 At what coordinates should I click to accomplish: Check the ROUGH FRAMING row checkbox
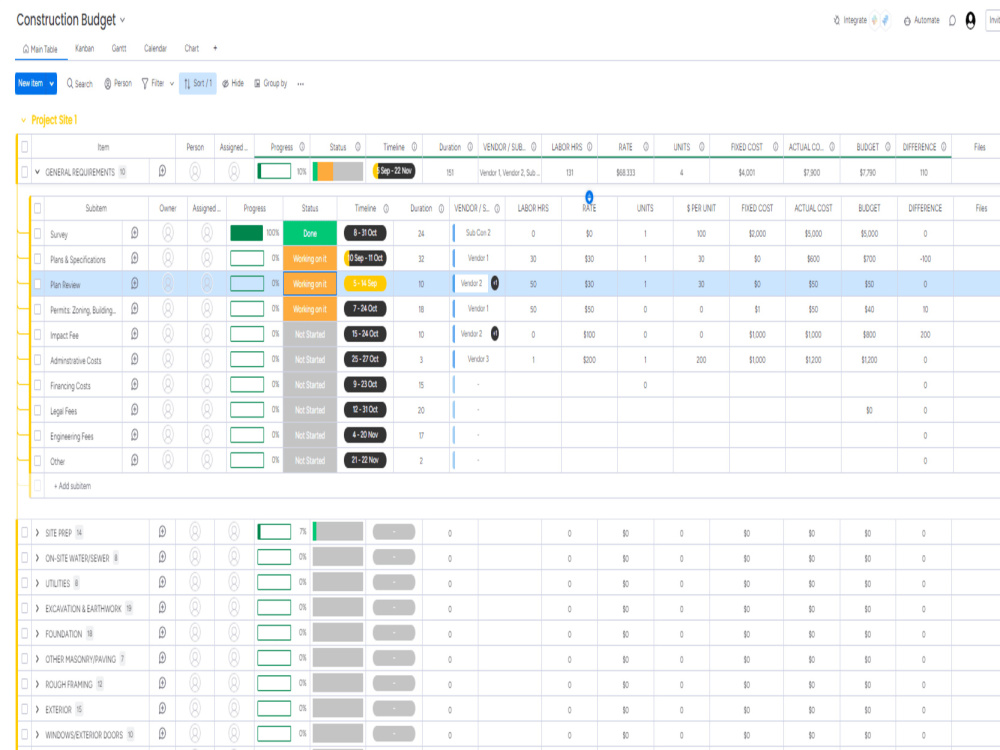(x=25, y=684)
